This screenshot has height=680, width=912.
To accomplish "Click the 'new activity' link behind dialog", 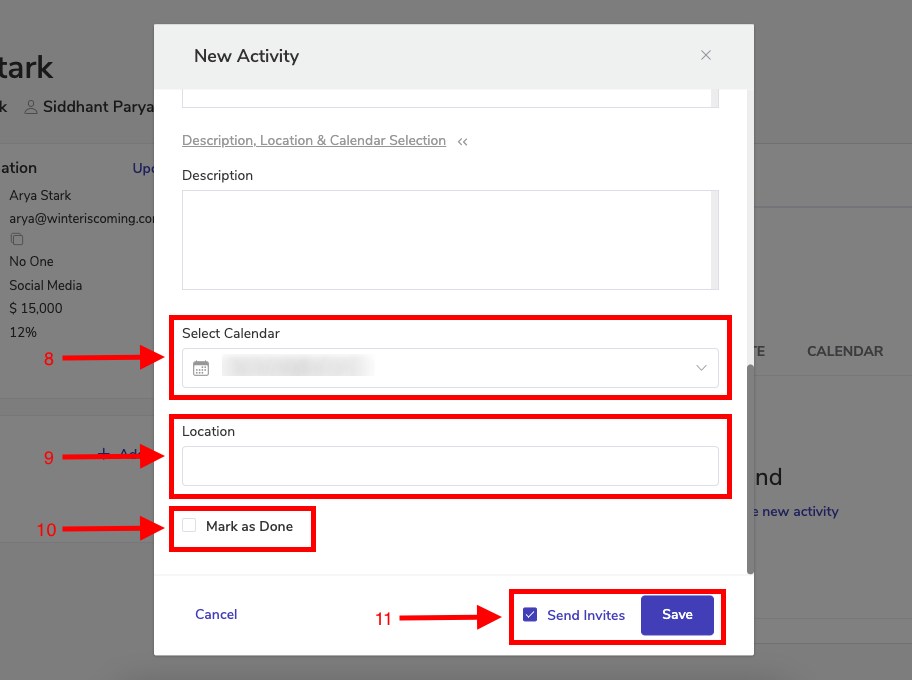I will [799, 512].
